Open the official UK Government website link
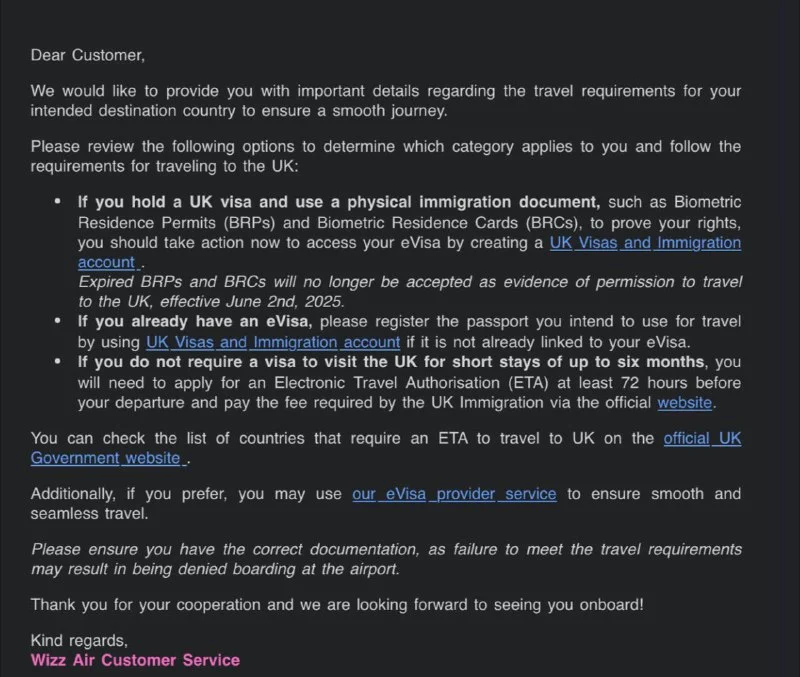This screenshot has width=800, height=677. [702, 439]
